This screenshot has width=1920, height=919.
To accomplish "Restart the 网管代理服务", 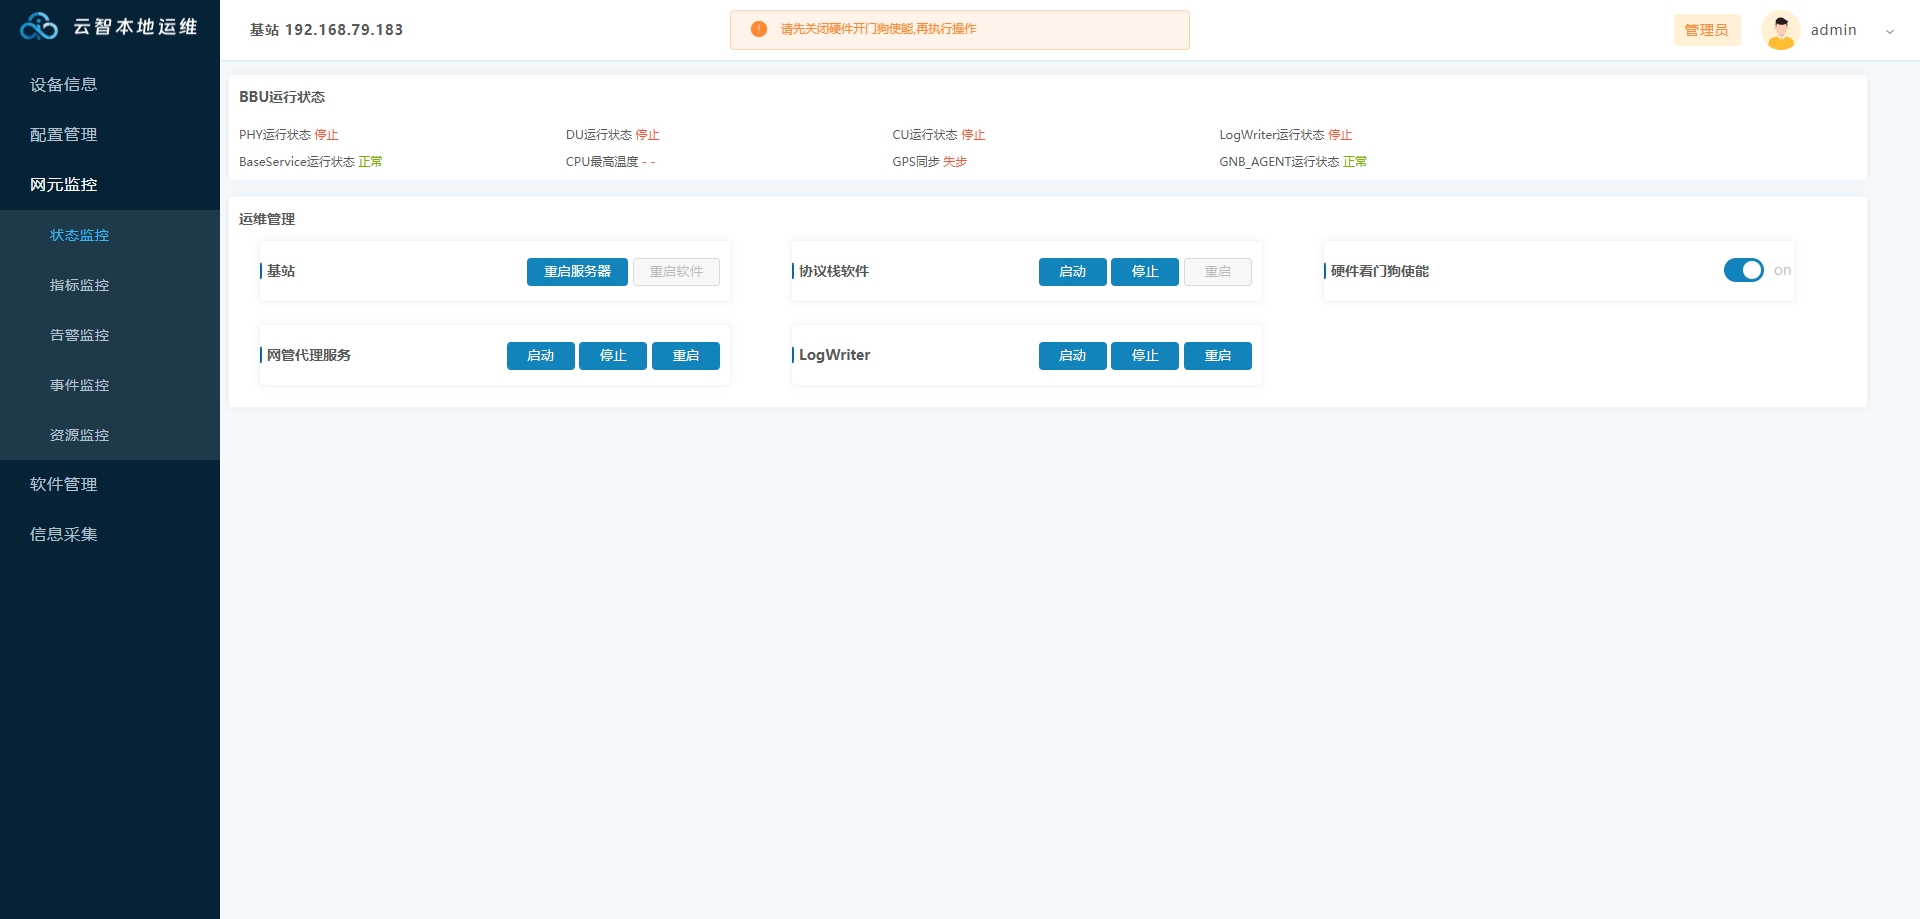I will [685, 356].
